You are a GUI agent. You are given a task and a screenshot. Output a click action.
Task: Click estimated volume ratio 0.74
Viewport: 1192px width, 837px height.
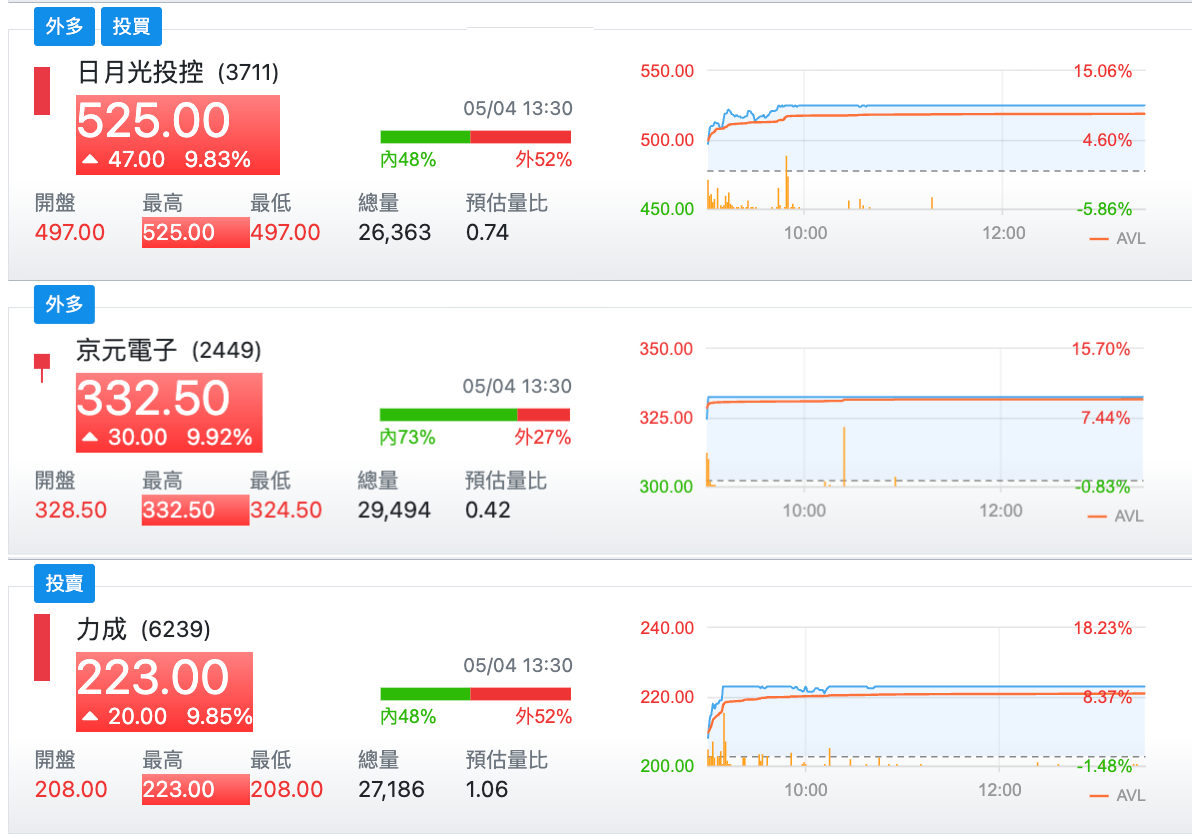point(487,232)
